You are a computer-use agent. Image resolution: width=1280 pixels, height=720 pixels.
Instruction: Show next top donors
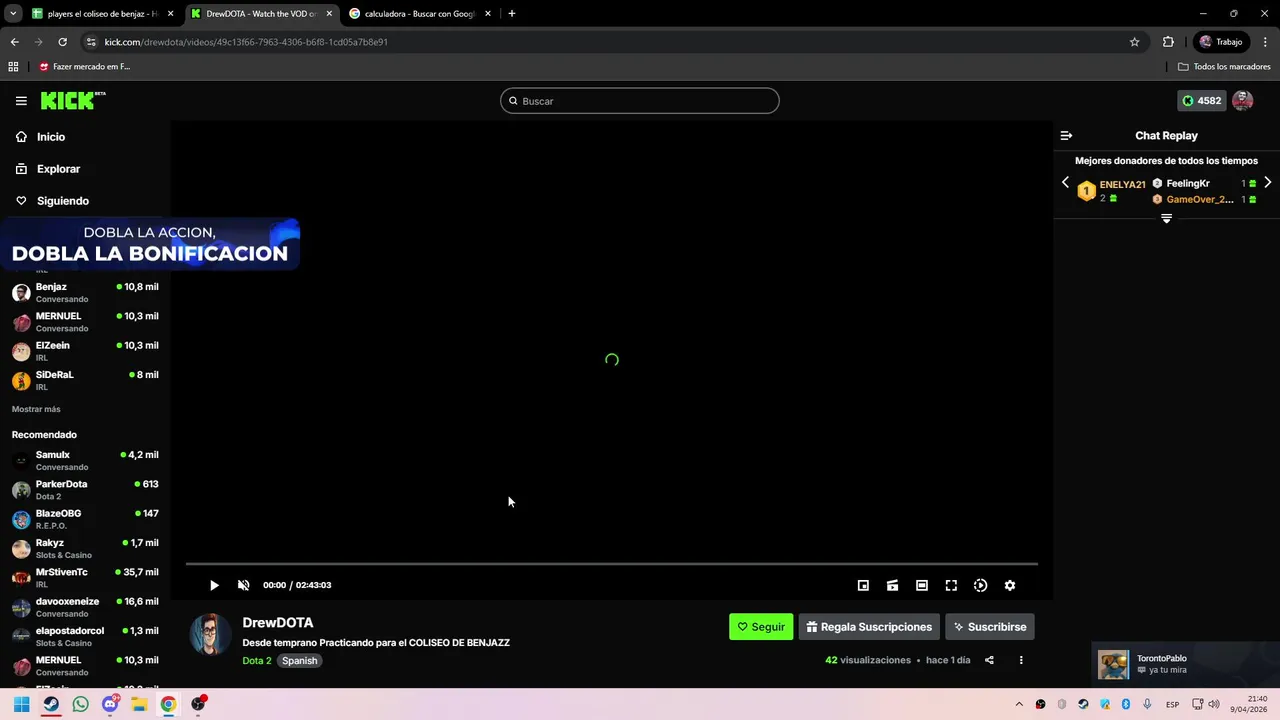(x=1267, y=183)
